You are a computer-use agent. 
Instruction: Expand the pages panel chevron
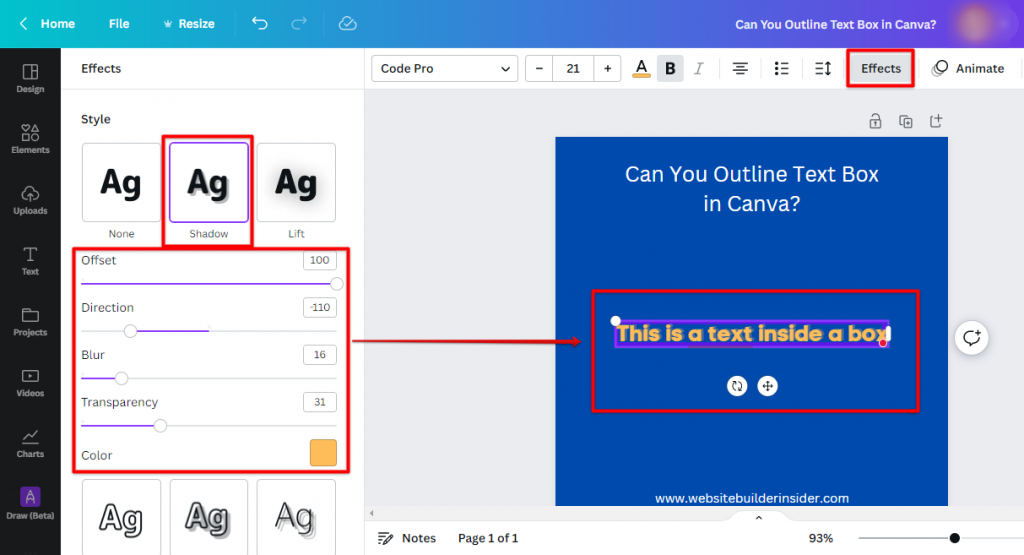[x=758, y=518]
